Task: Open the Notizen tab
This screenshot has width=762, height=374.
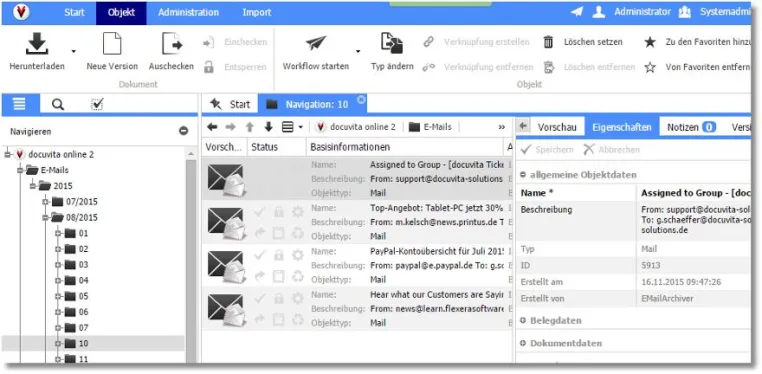Action: pos(692,127)
